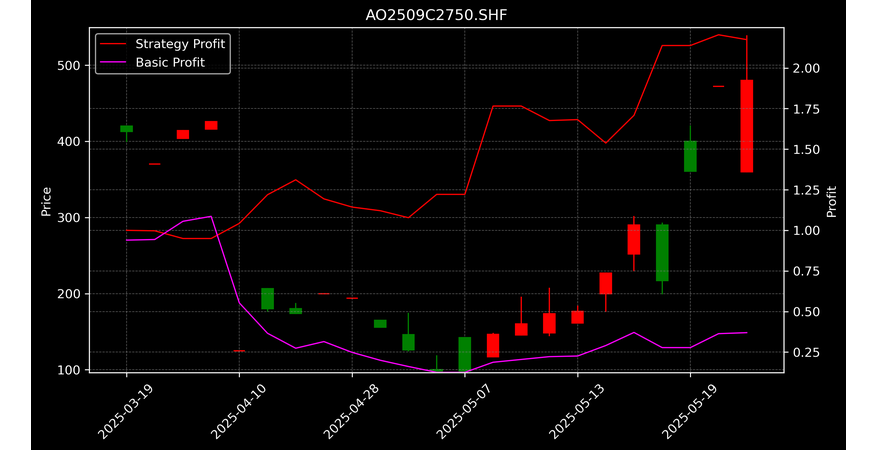This screenshot has width=878, height=450.
Task: Click the 1.50 profit tick label
Action: click(x=805, y=149)
